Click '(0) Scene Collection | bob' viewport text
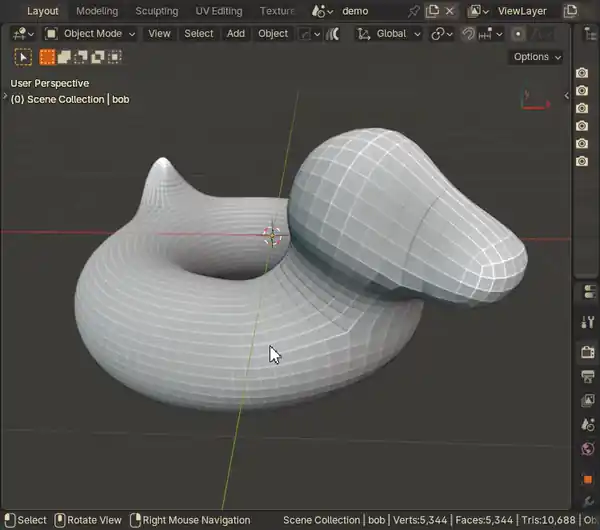The height and width of the screenshot is (530, 600). [x=70, y=99]
